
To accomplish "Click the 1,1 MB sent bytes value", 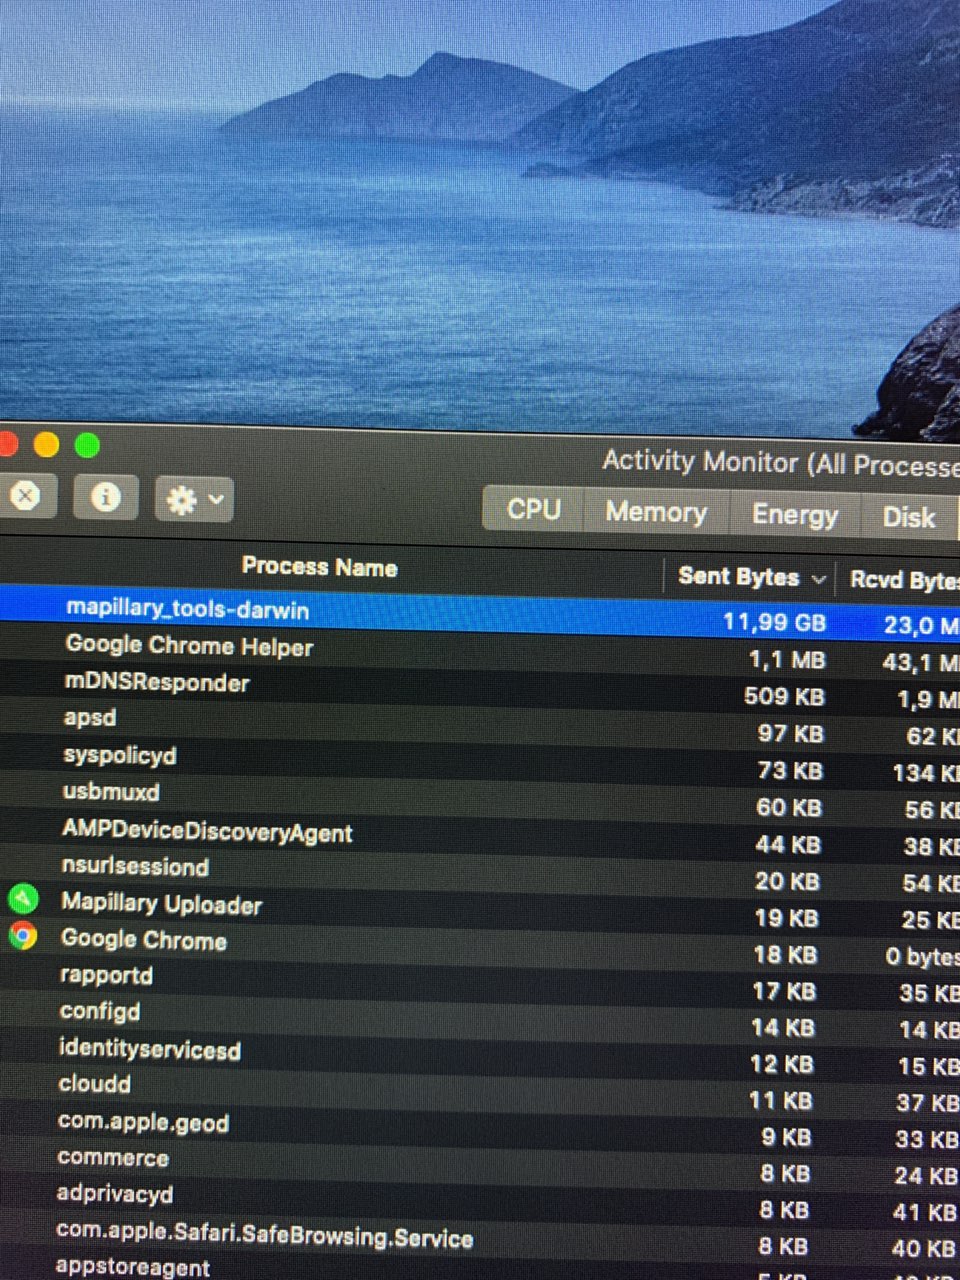I will click(x=787, y=659).
